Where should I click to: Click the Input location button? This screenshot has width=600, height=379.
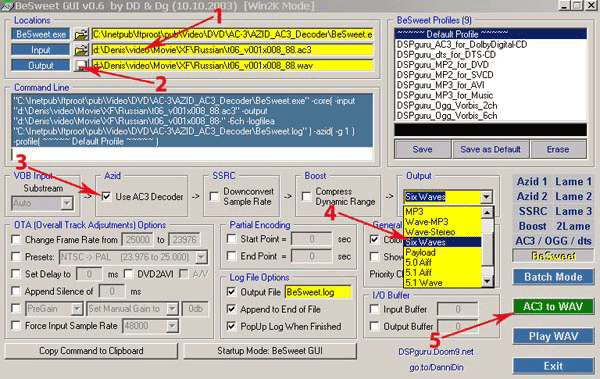pos(41,50)
